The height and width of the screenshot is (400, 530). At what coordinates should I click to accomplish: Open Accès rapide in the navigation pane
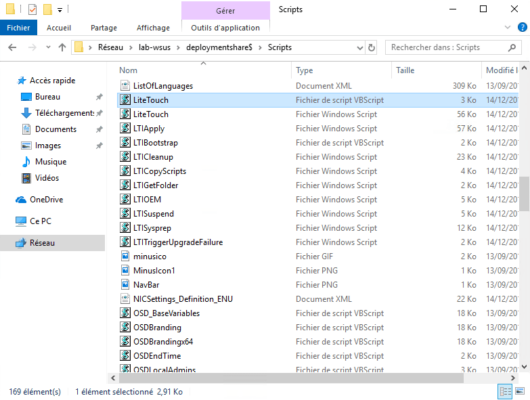tap(52, 80)
